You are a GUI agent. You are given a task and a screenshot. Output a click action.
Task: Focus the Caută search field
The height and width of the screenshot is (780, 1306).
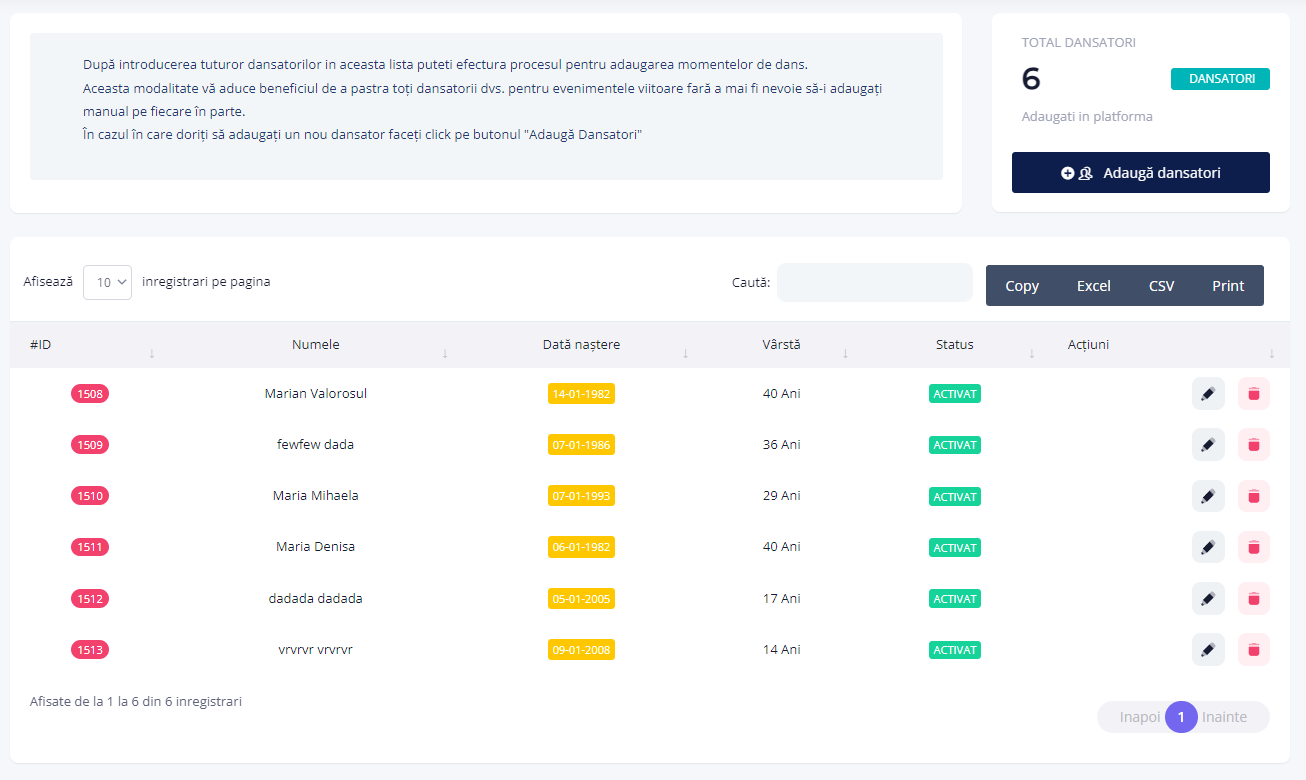coord(874,283)
